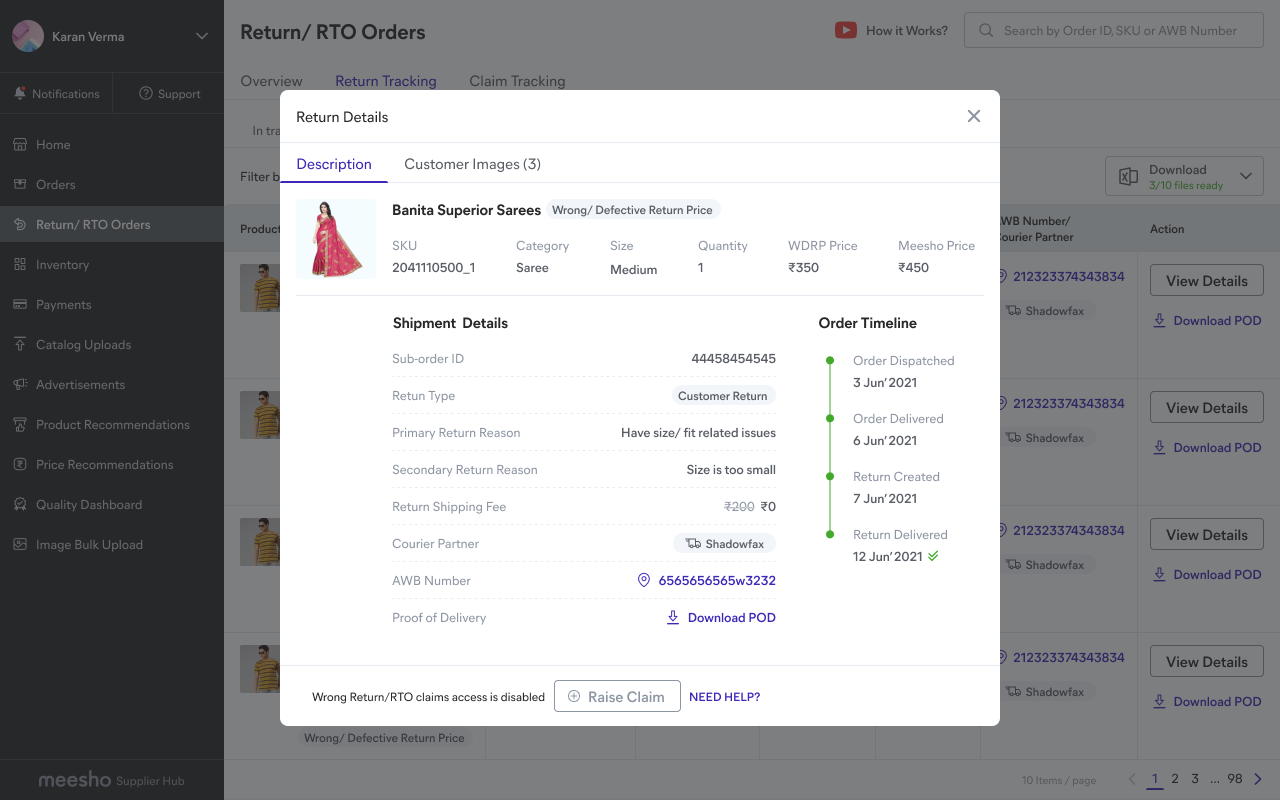This screenshot has width=1280, height=800.
Task: Open the Claim Tracking tab
Action: click(517, 81)
